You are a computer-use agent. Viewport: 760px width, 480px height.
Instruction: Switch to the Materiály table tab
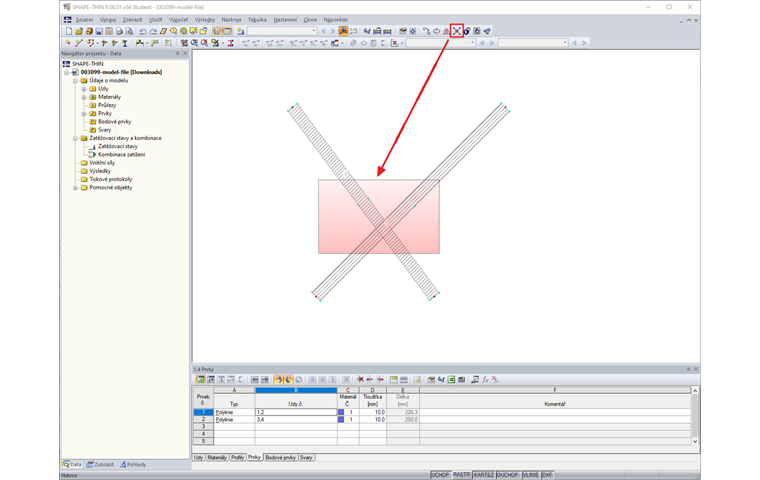click(217, 458)
